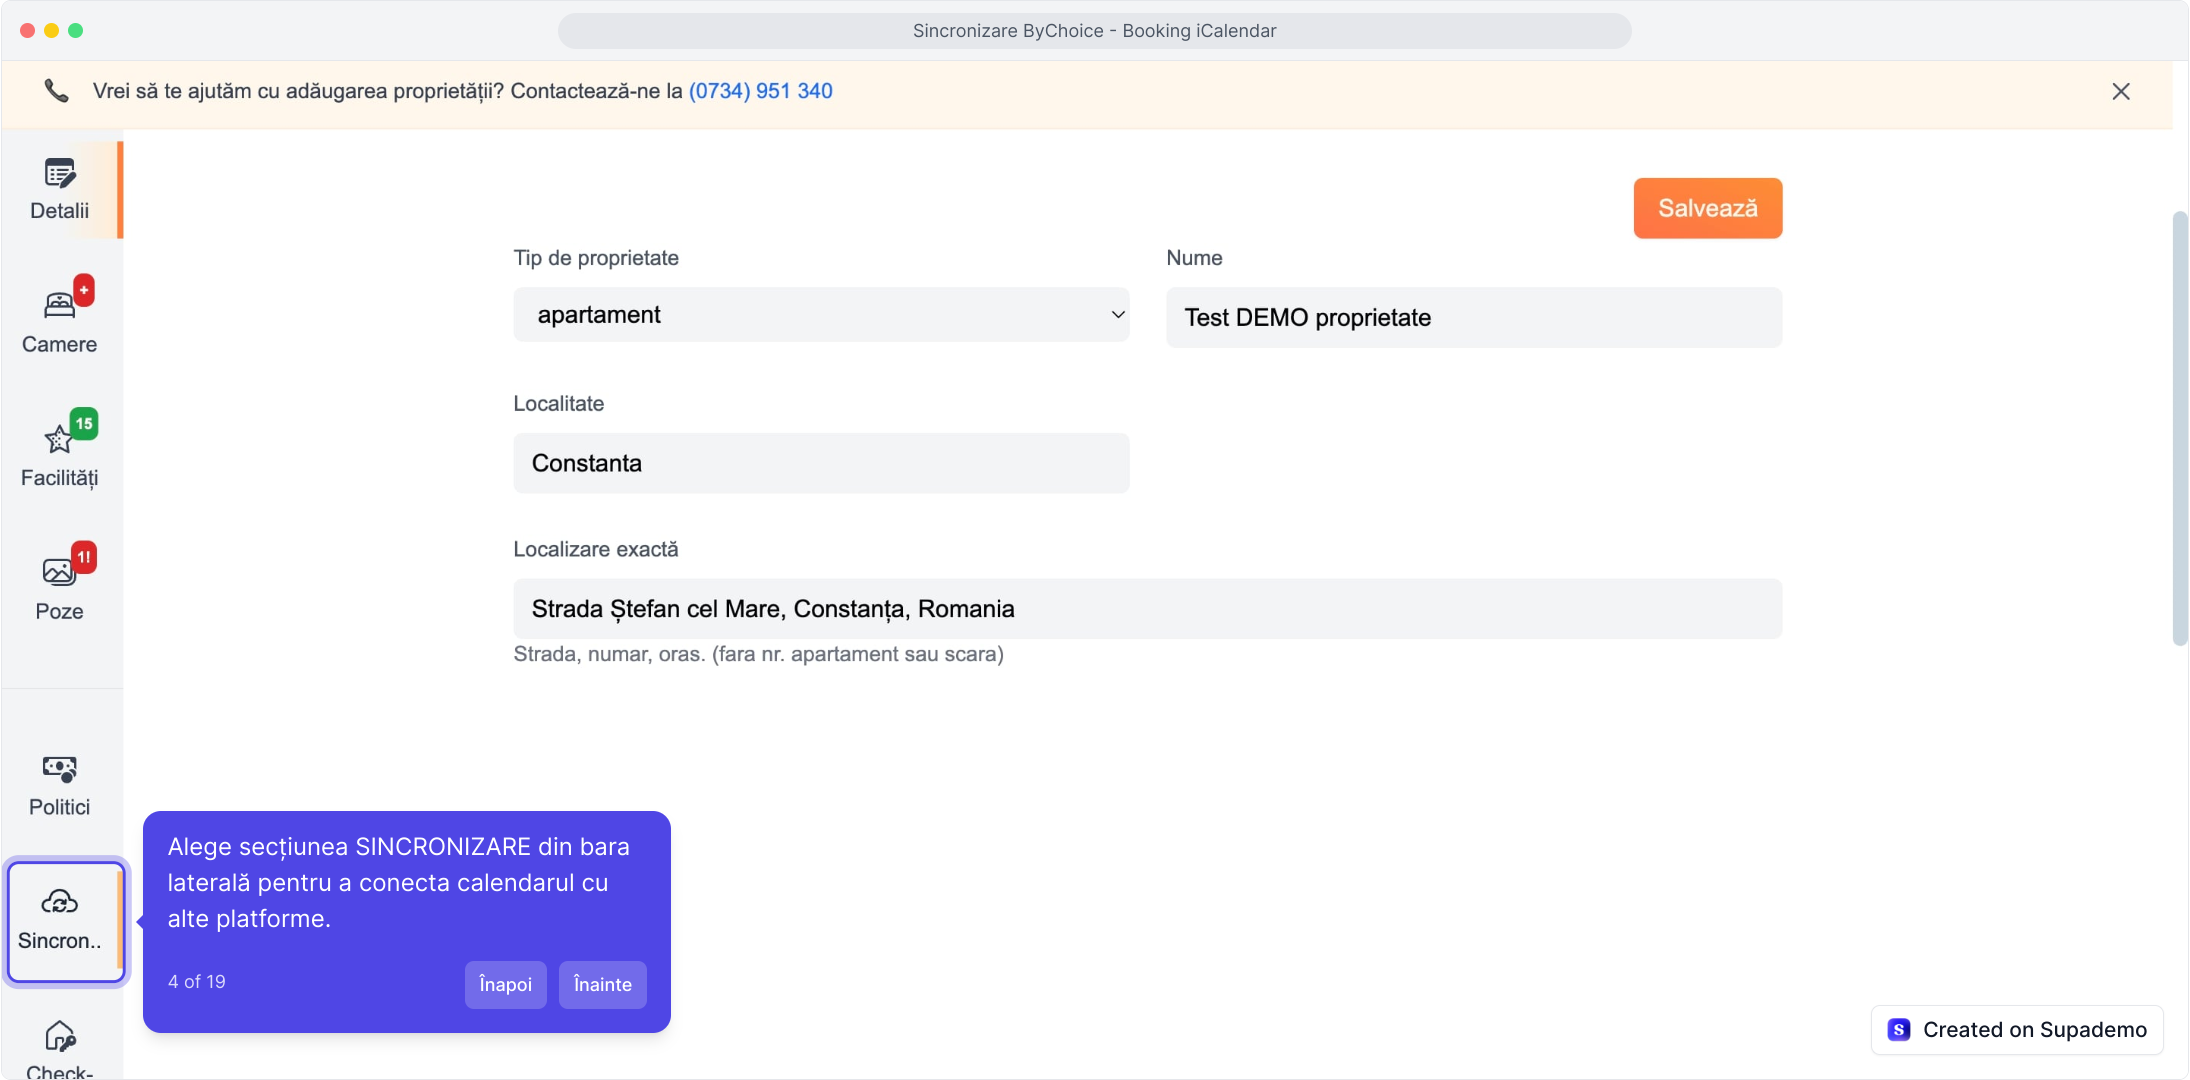Open the Poze photos icon
This screenshot has width=2190, height=1080.
[59, 571]
